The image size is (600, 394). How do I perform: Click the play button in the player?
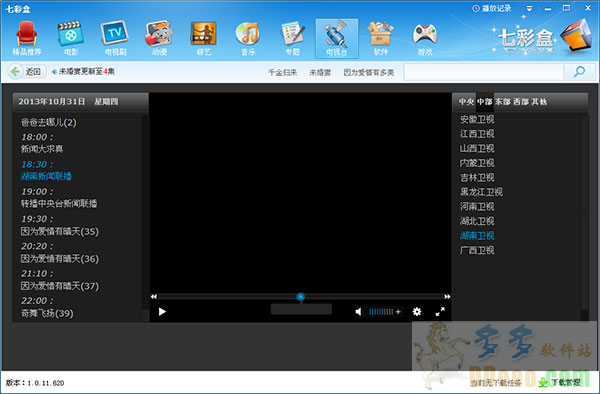pos(162,312)
